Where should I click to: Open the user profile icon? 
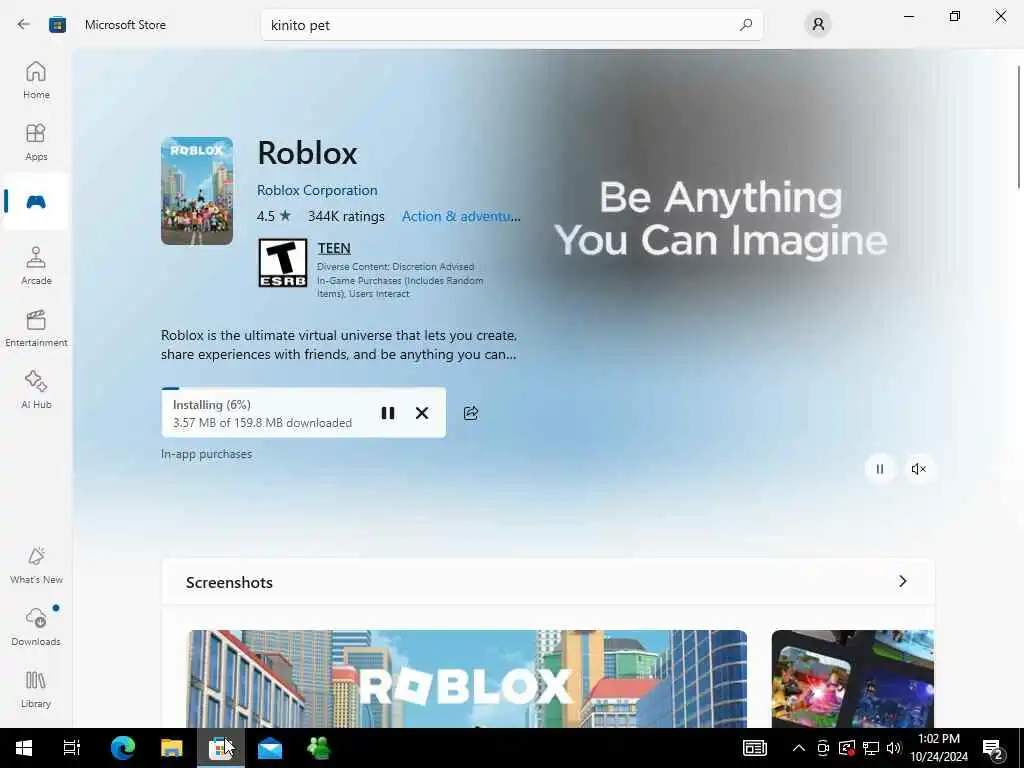tap(818, 25)
